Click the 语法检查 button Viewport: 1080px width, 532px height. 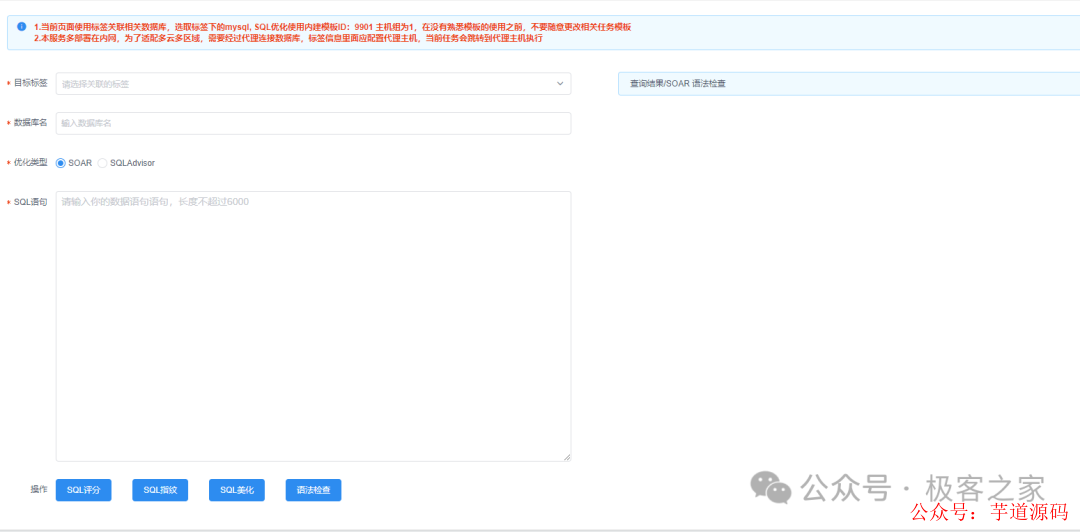(x=313, y=490)
